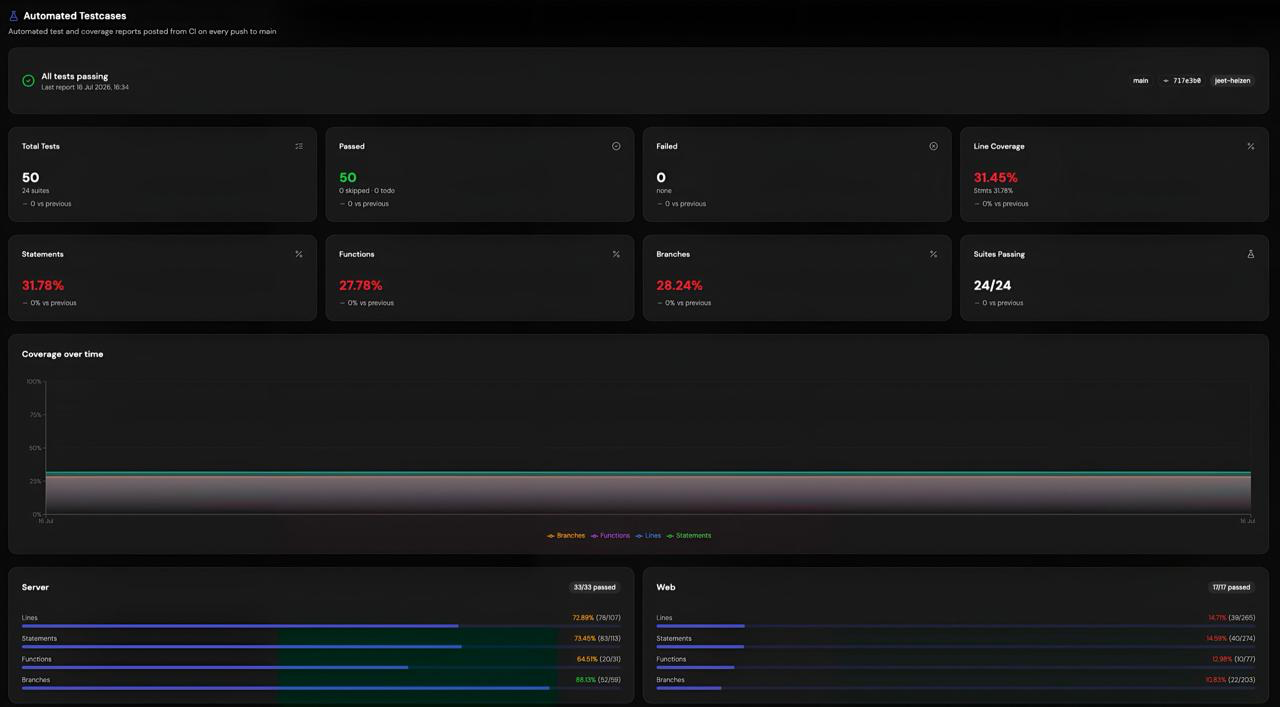
Task: Click the Server Statements coverage bar
Action: (321, 647)
